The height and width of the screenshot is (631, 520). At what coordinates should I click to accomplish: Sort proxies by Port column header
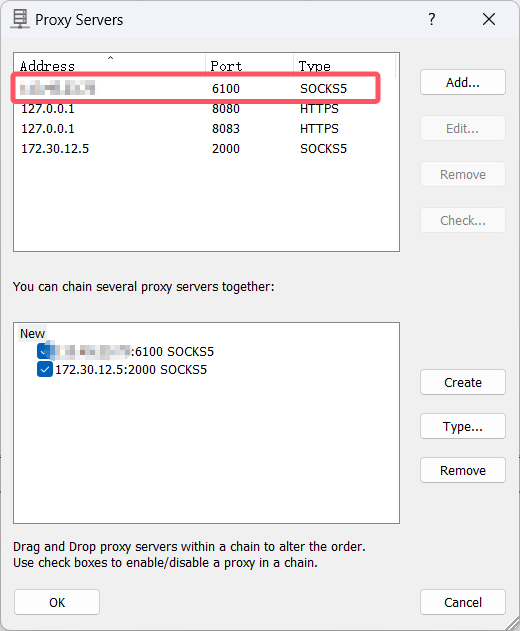click(250, 65)
